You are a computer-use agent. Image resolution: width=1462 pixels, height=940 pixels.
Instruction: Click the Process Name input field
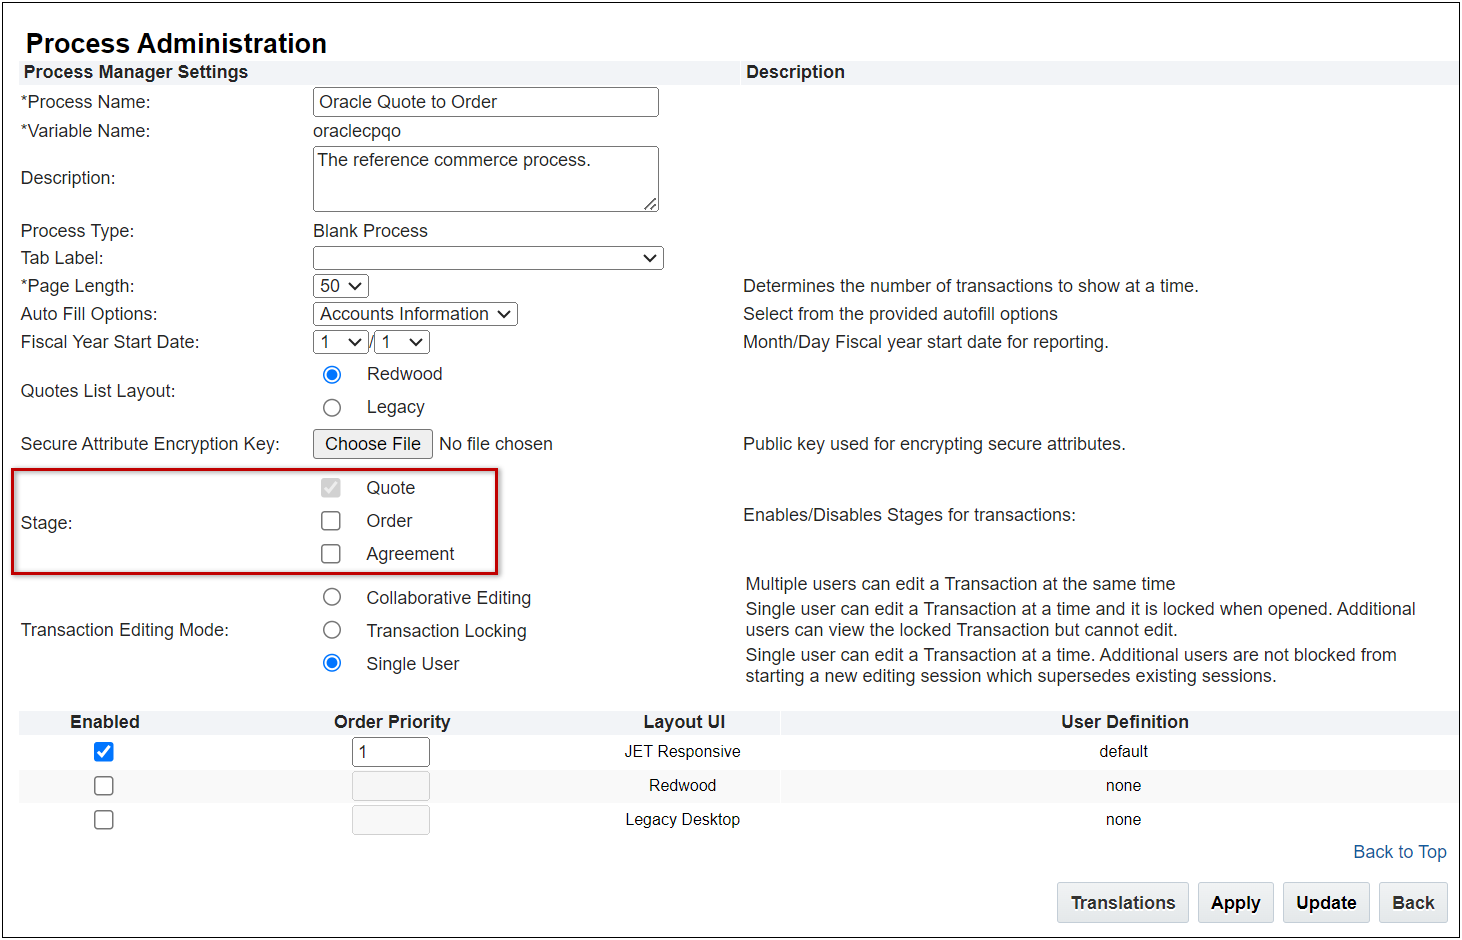coord(486,102)
